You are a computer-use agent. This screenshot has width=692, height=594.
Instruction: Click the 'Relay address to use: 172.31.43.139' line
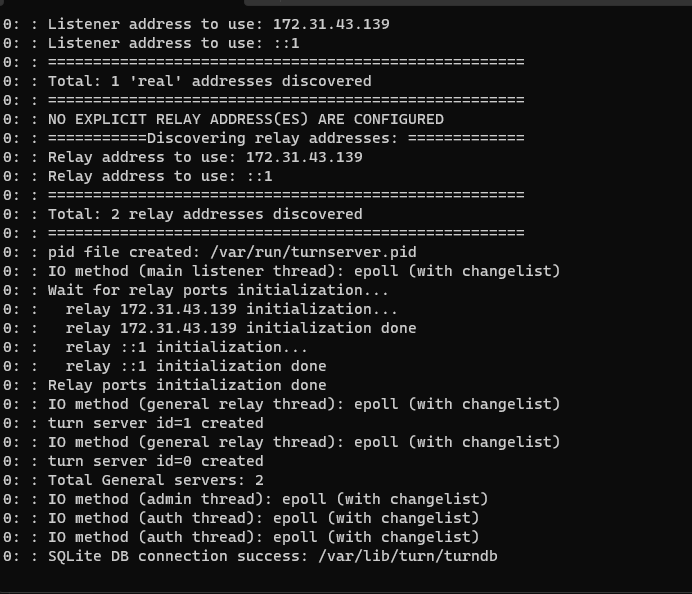tap(205, 157)
